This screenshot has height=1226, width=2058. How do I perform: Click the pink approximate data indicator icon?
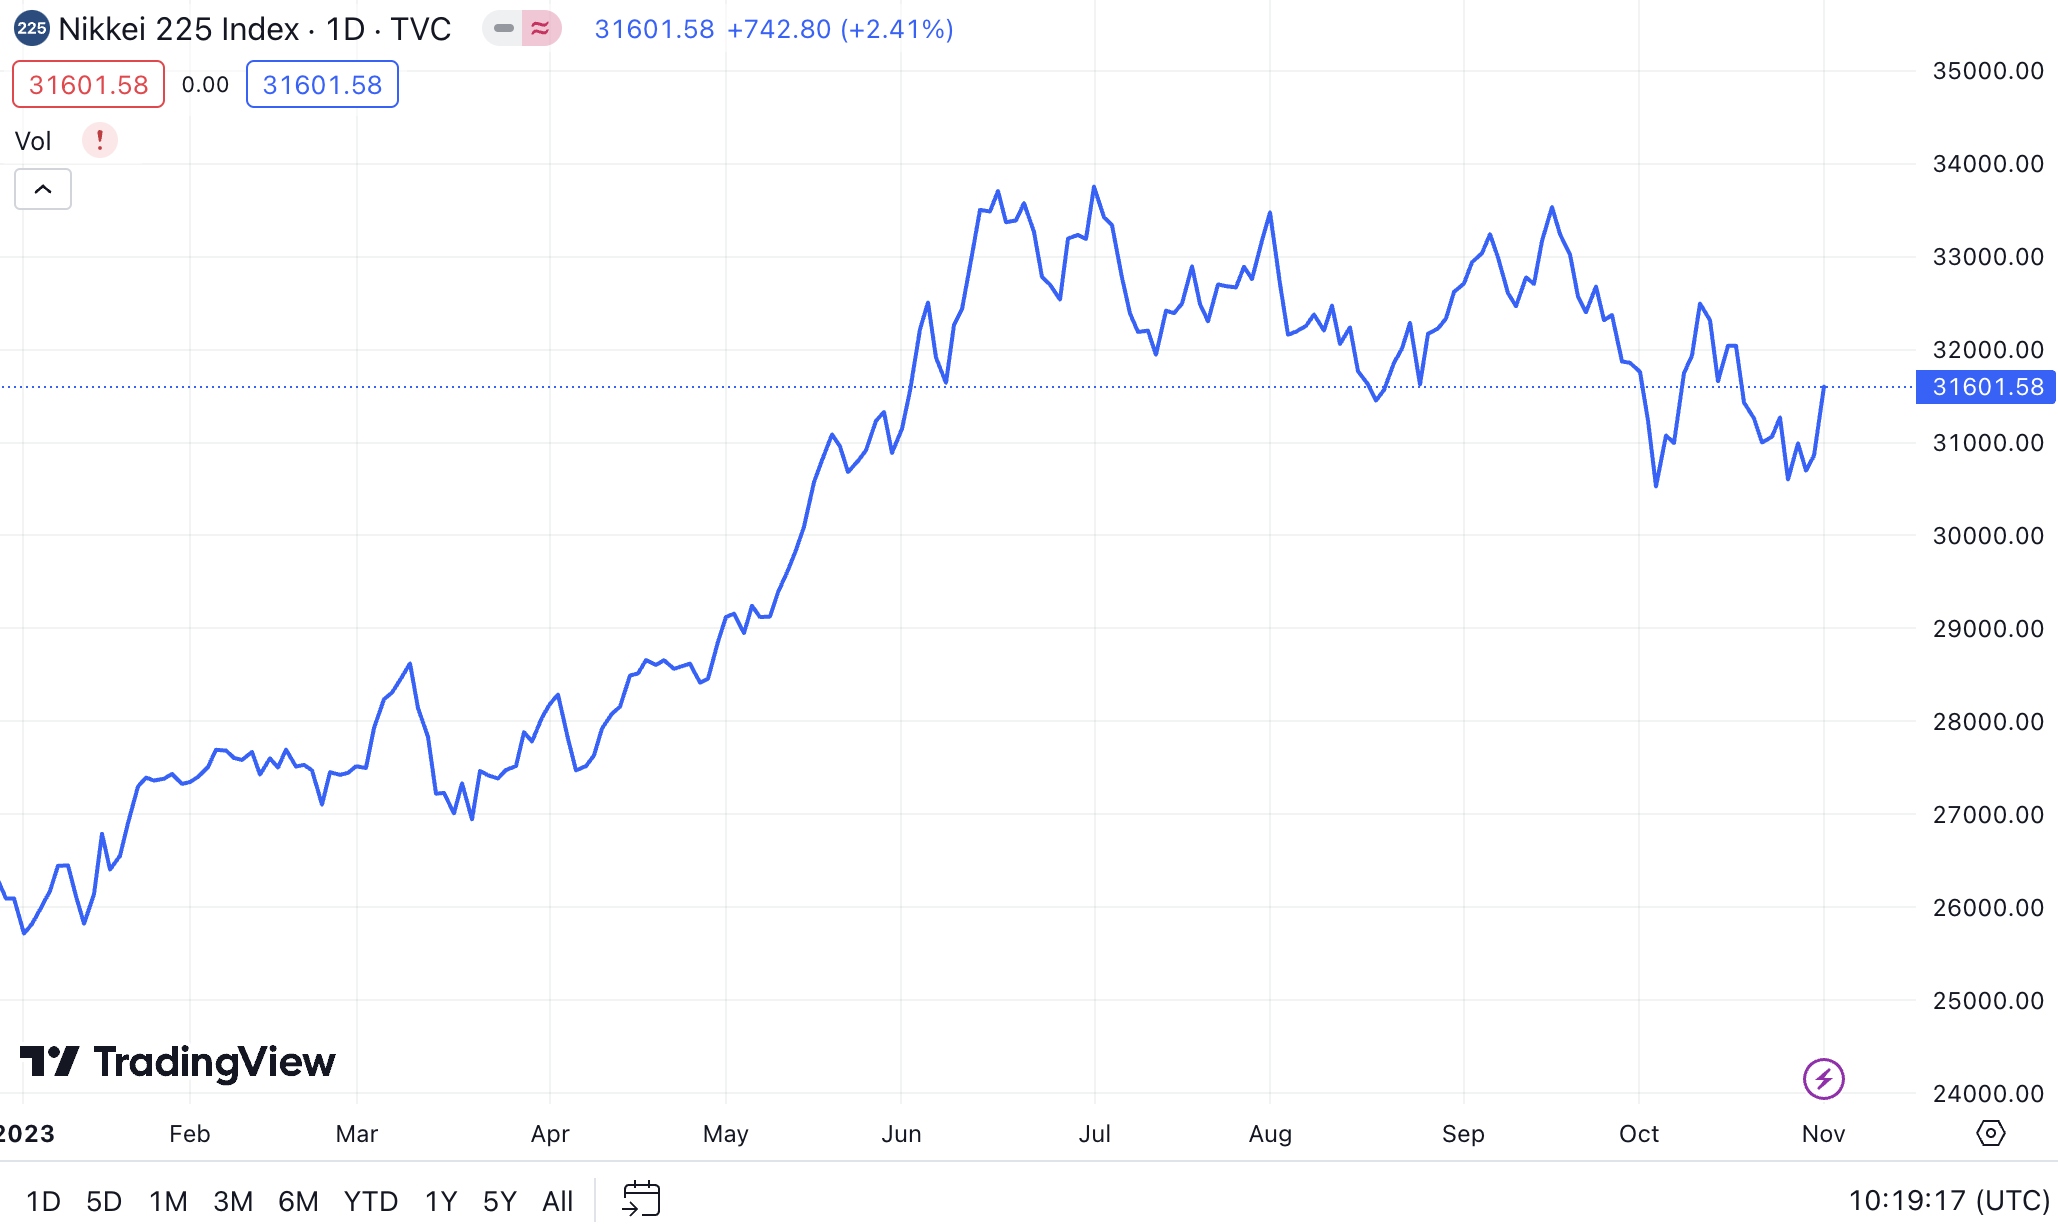tap(541, 28)
